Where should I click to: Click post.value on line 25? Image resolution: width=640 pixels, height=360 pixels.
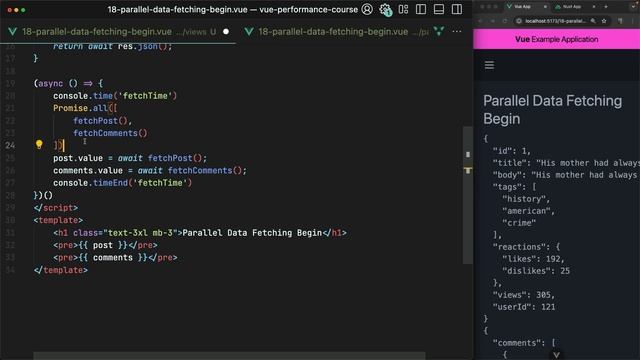point(78,158)
